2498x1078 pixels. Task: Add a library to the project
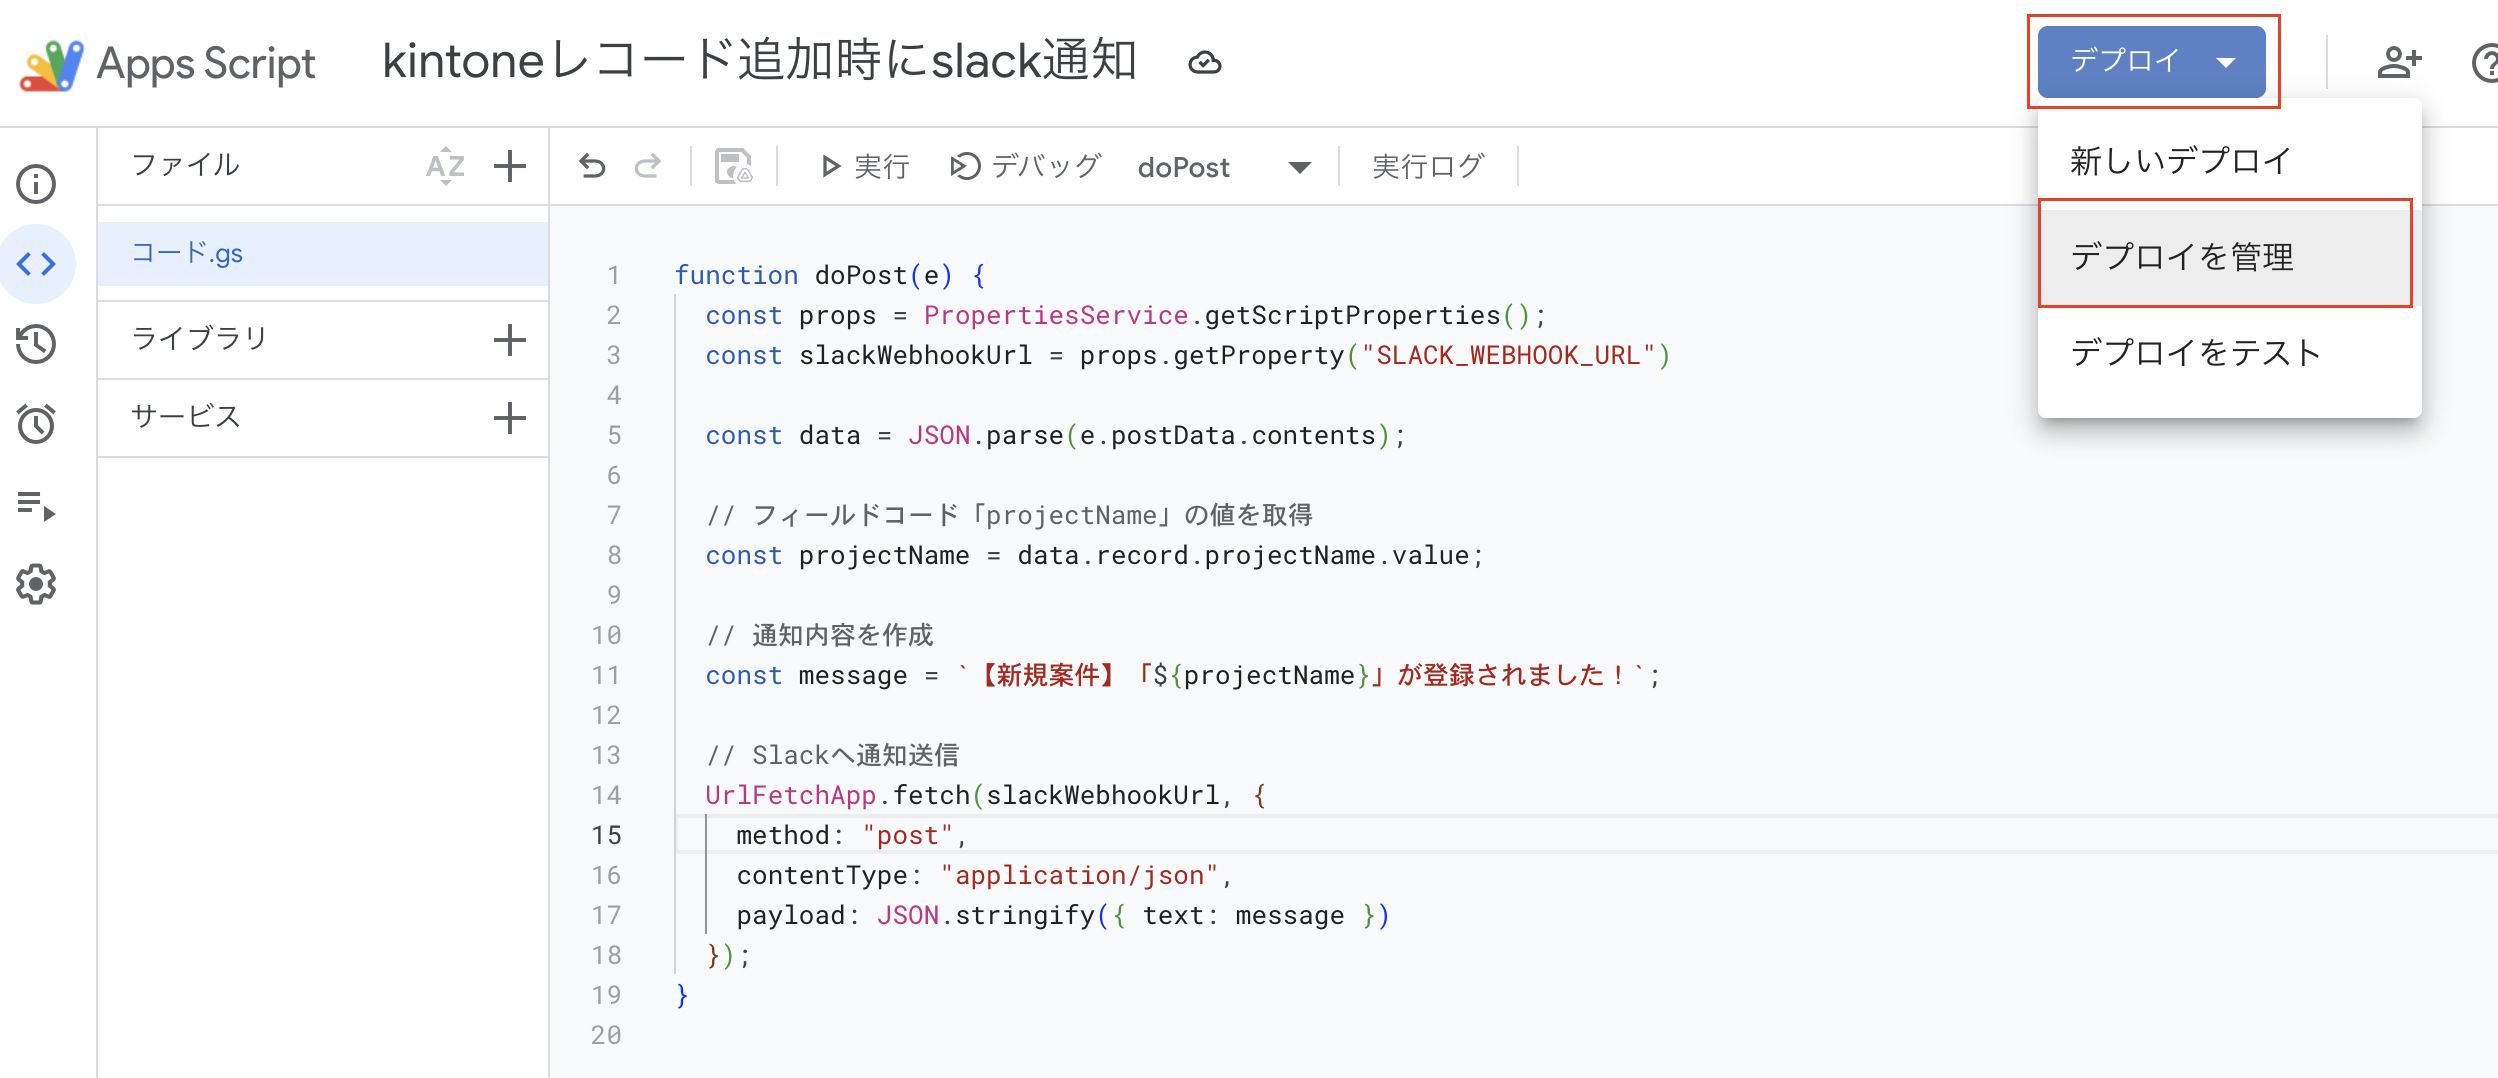[510, 339]
